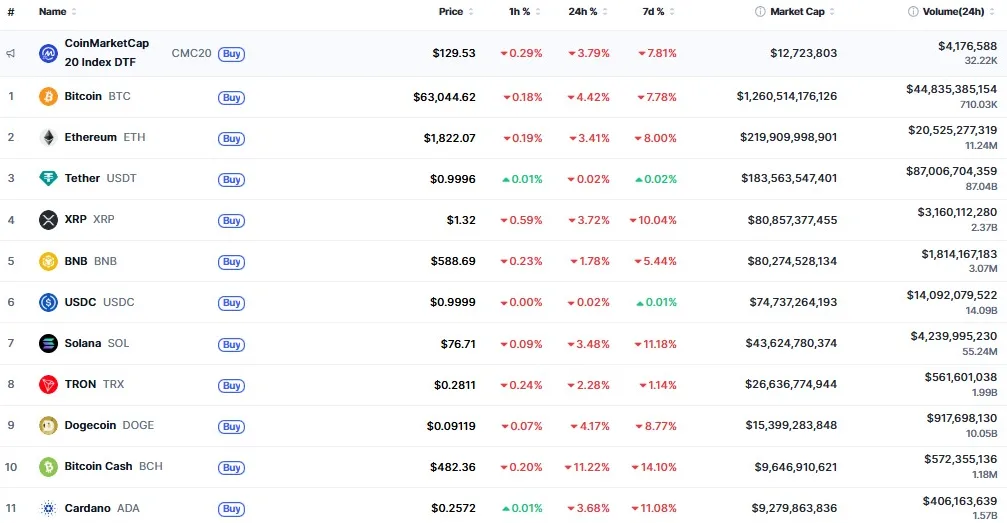This screenshot has width=1007, height=523.
Task: Click USDC market cap $74,737,264,193
Action: 793,302
